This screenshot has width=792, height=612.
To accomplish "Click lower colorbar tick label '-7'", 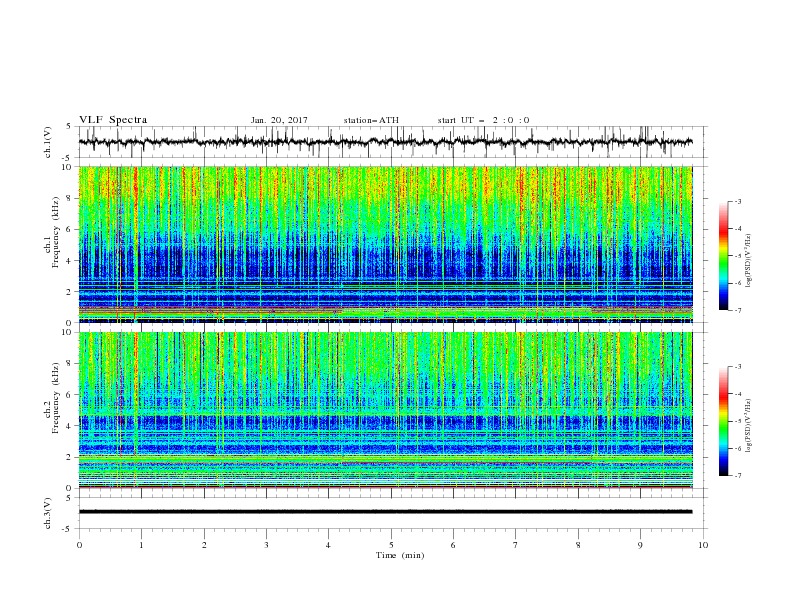I will pos(738,475).
